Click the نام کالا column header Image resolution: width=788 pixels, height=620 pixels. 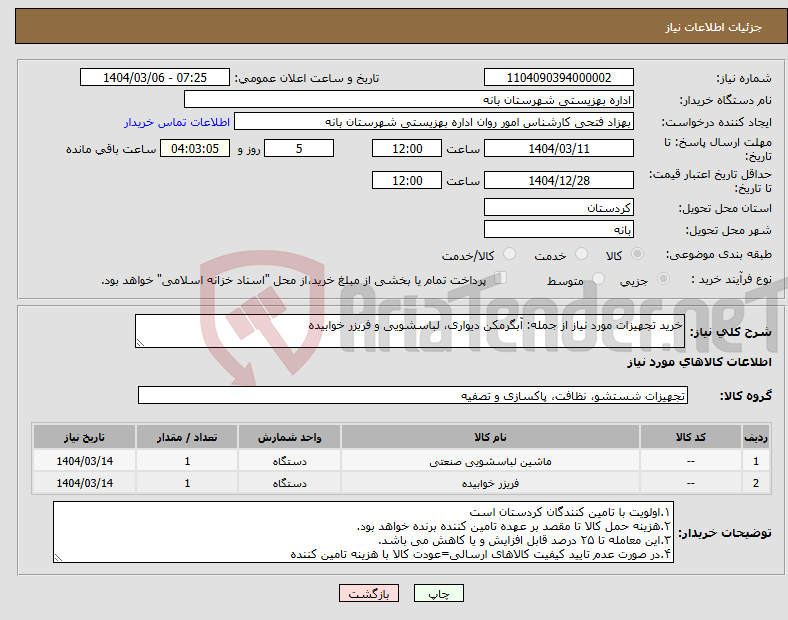(490, 437)
